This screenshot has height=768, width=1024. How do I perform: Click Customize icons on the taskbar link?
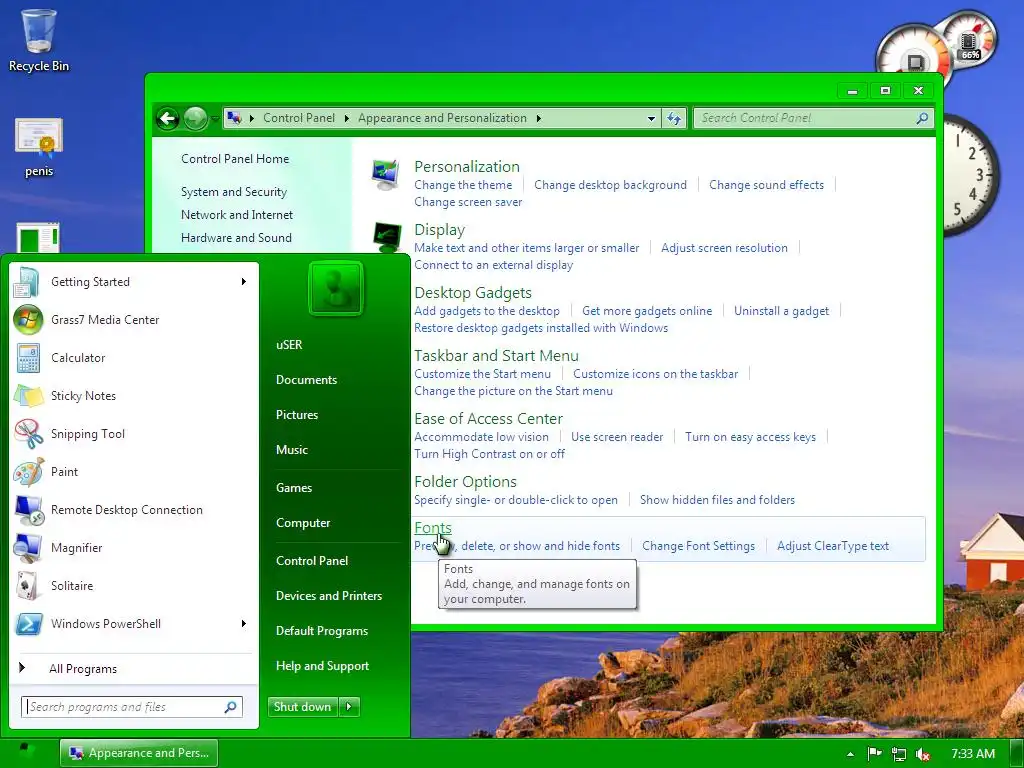coord(656,374)
